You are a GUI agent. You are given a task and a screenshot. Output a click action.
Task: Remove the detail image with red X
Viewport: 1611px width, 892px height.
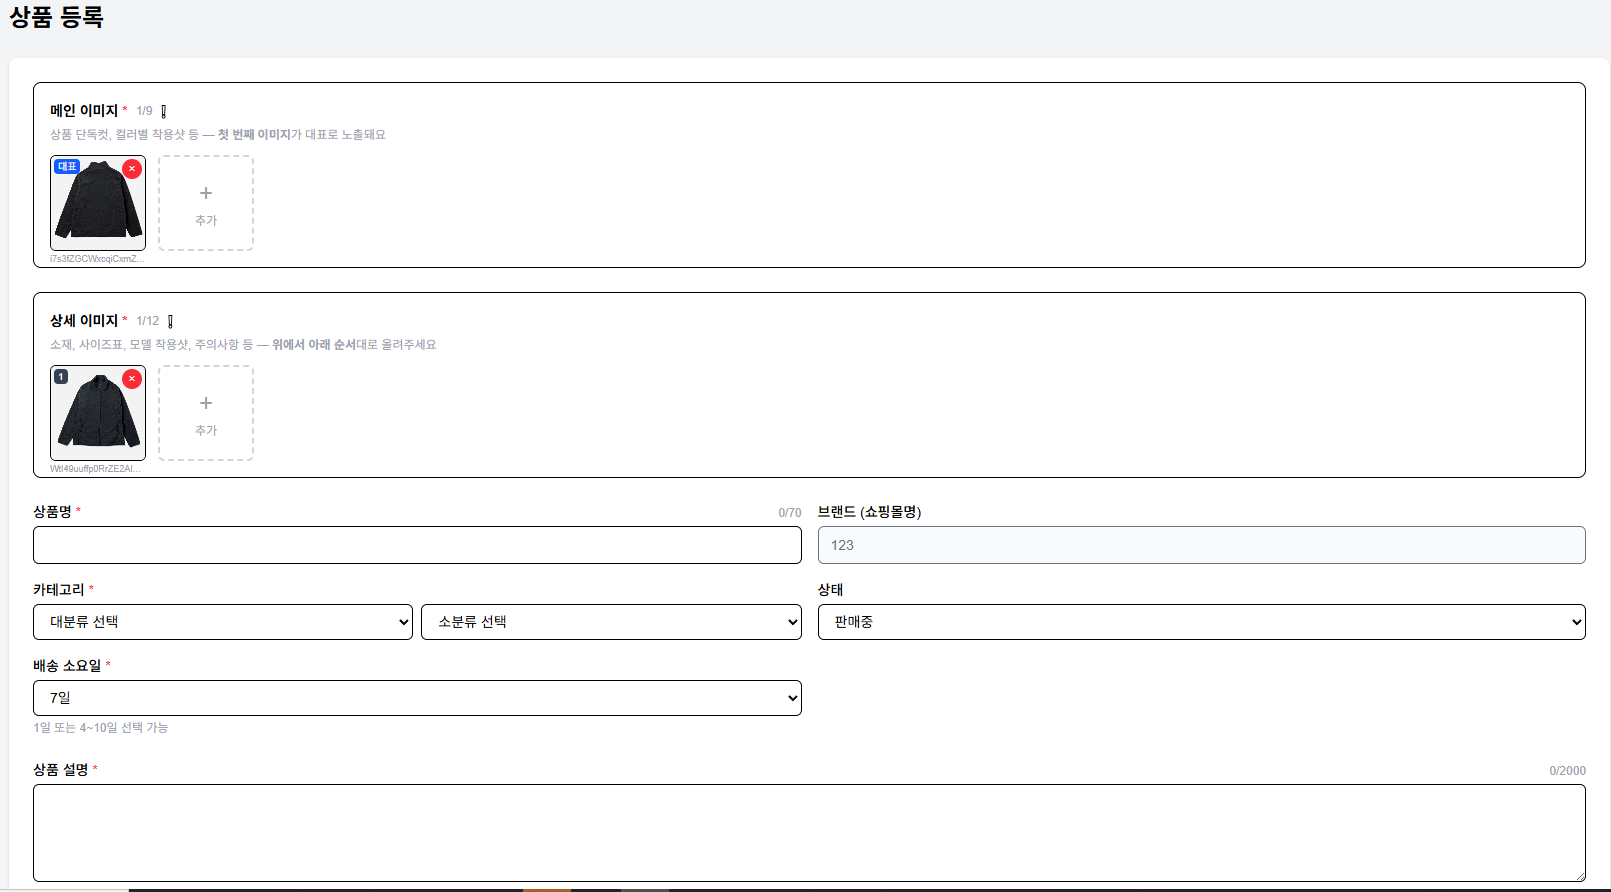[132, 379]
